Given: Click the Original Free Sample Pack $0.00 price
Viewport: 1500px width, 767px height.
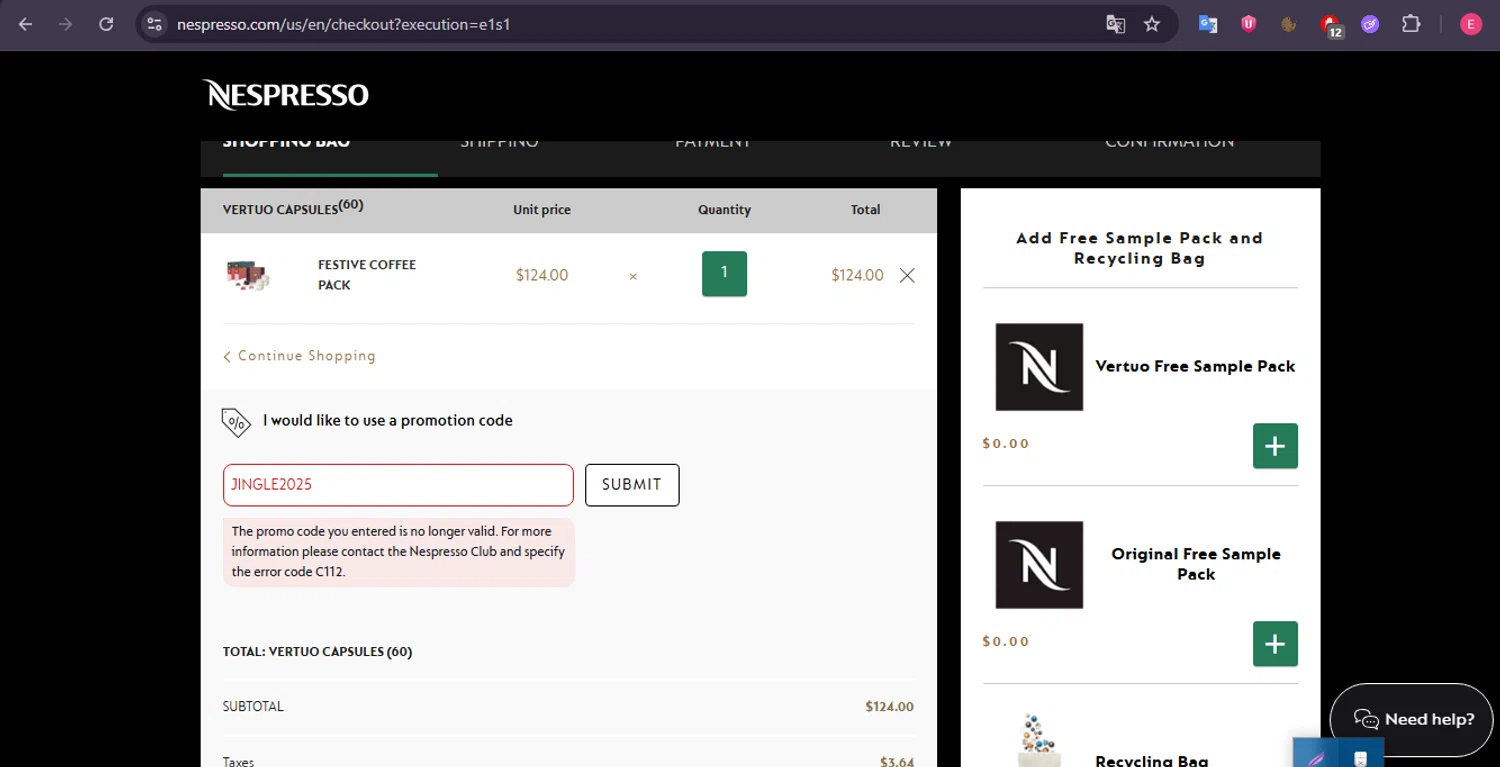Looking at the screenshot, I should tap(1006, 642).
